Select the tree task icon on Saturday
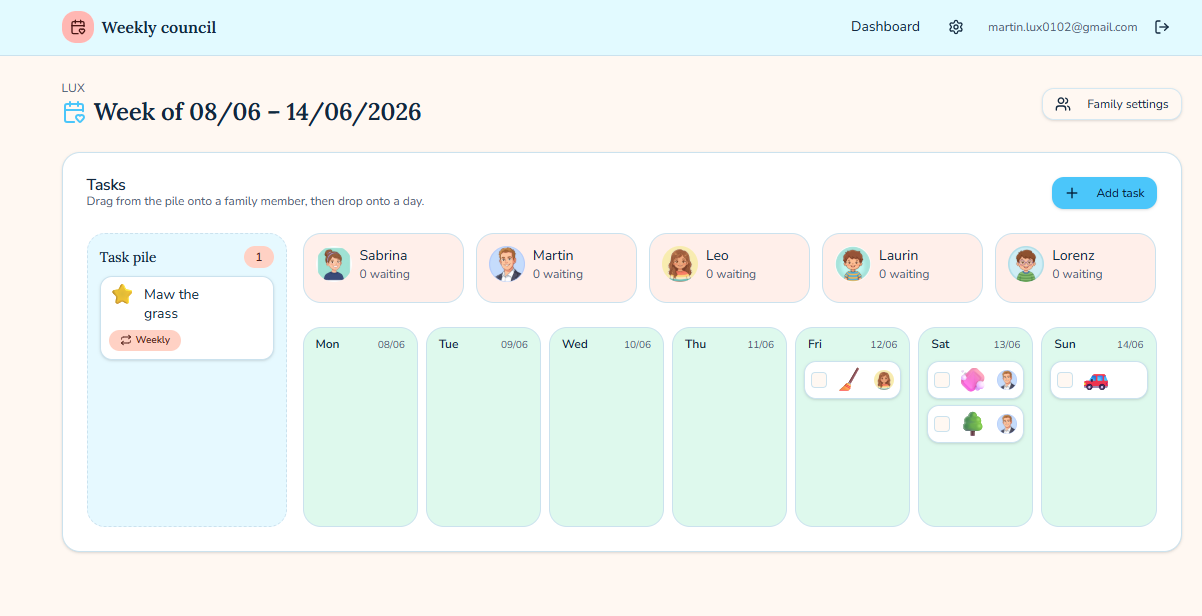The image size is (1202, 616). [x=973, y=424]
